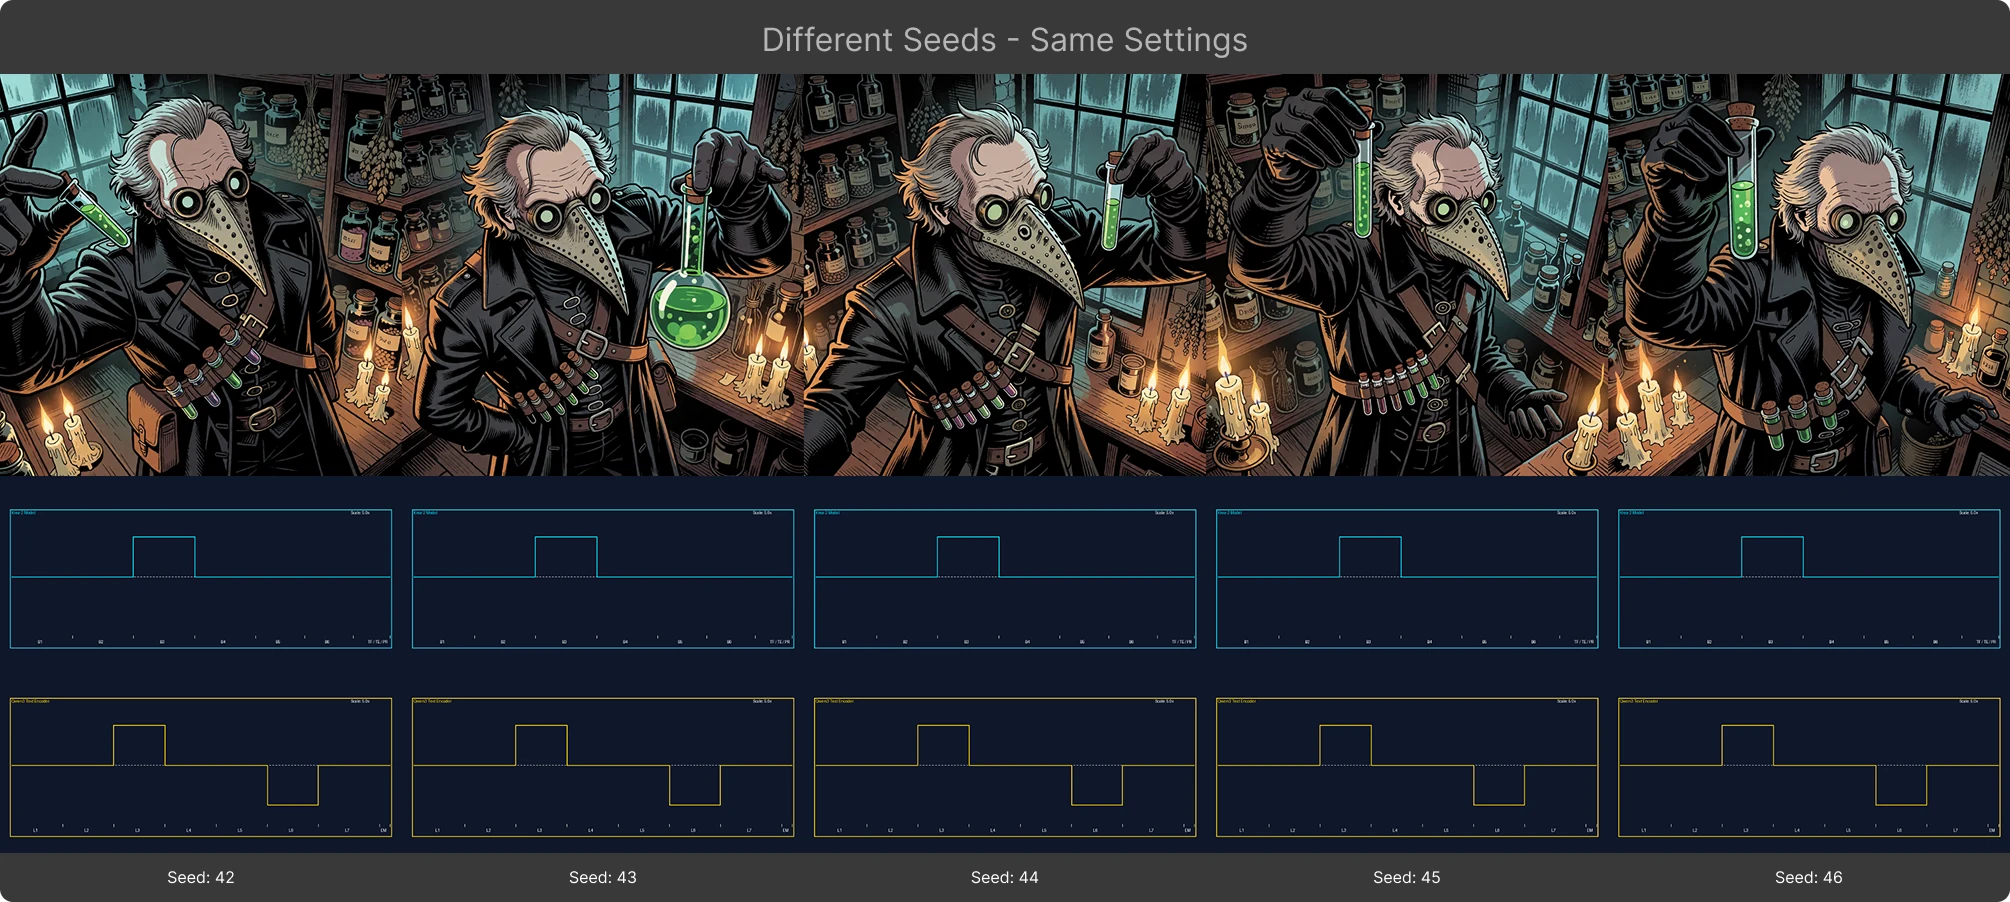Select the cyan model graph under Seed 43

[603, 579]
